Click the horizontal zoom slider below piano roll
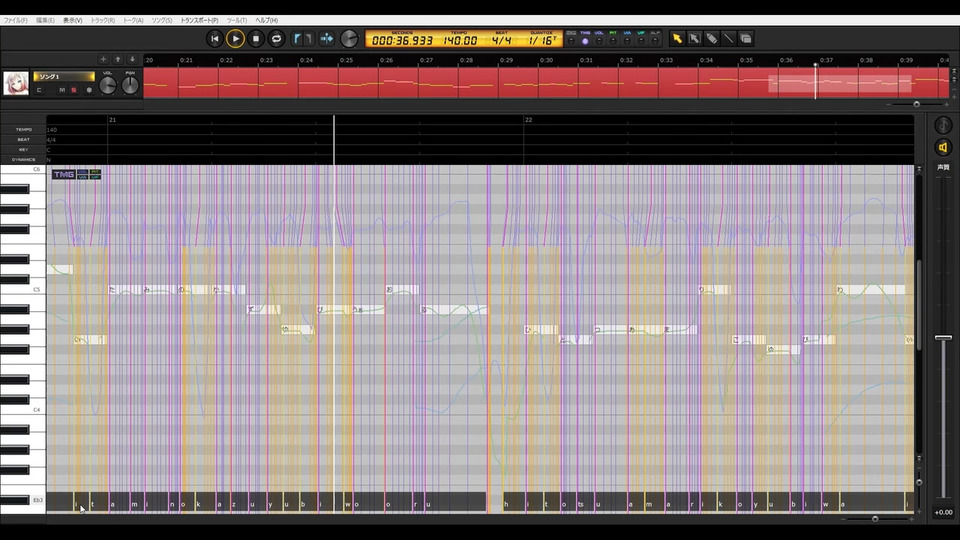960x540 pixels. coord(875,519)
